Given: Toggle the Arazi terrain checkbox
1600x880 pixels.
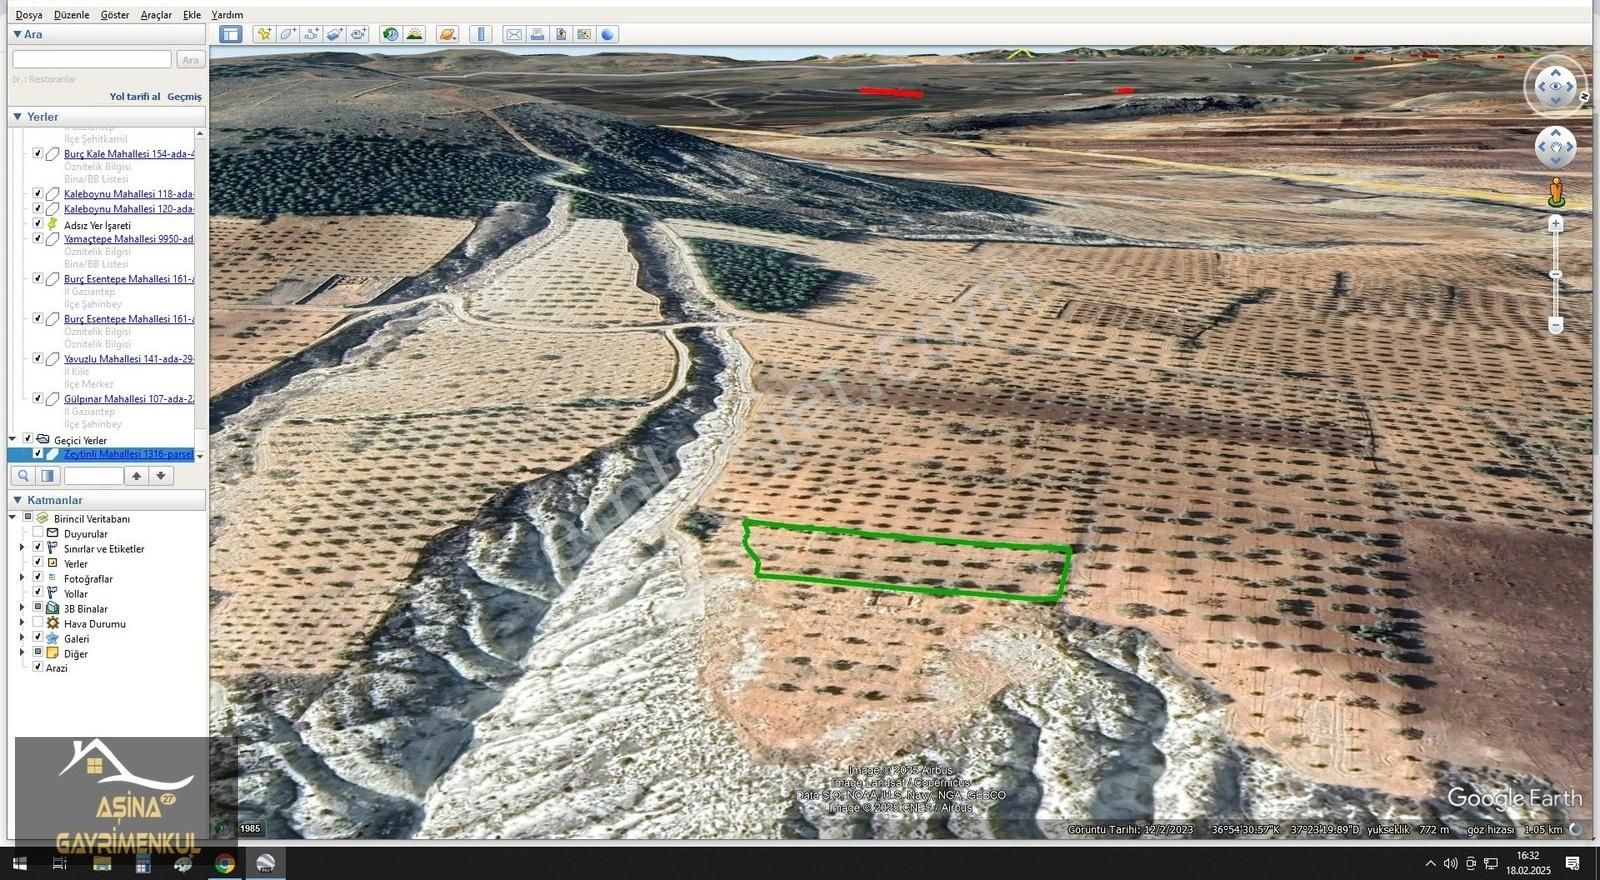Looking at the screenshot, I should (38, 667).
